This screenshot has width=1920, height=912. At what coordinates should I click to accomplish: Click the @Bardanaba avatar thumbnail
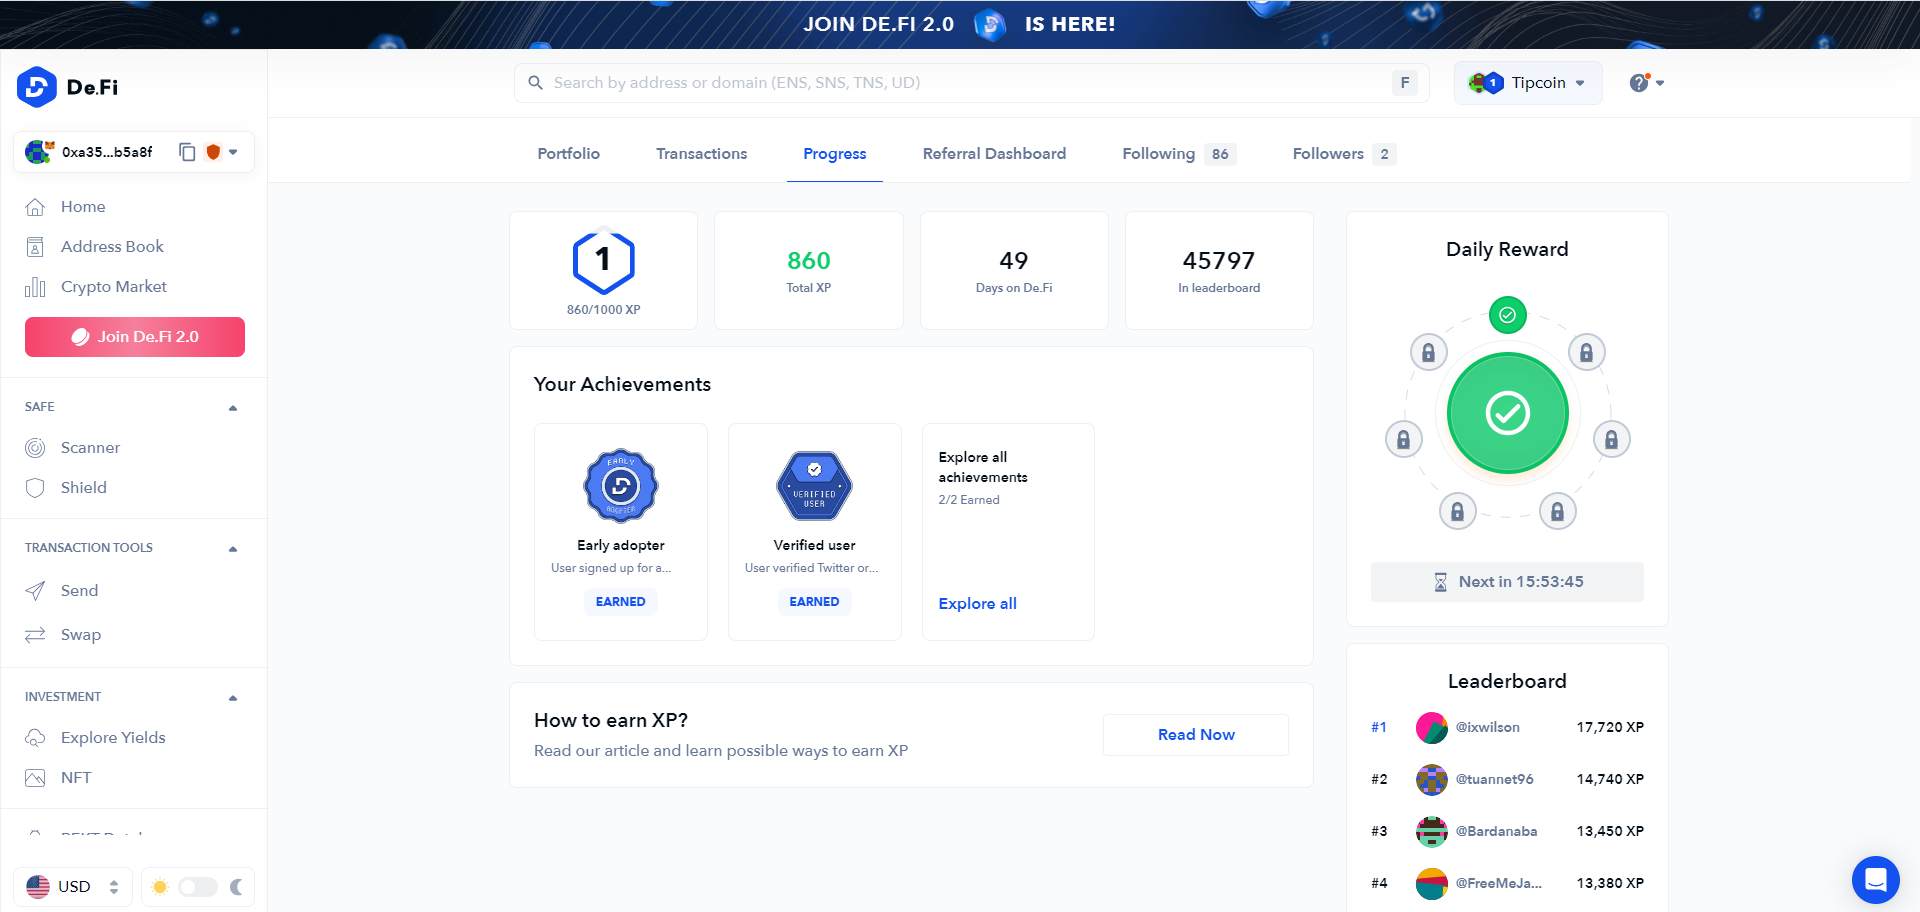point(1432,832)
